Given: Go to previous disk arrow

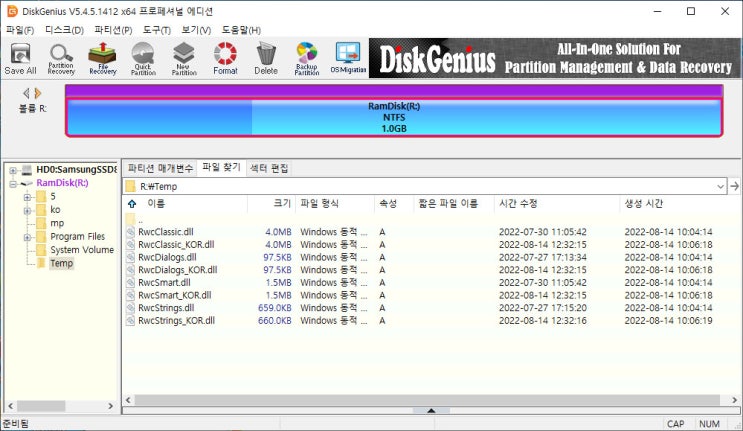Looking at the screenshot, I should [27, 93].
